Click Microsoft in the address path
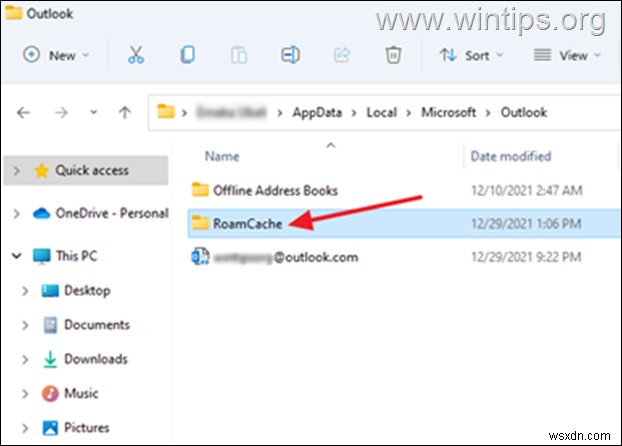This screenshot has width=622, height=446. pos(448,113)
